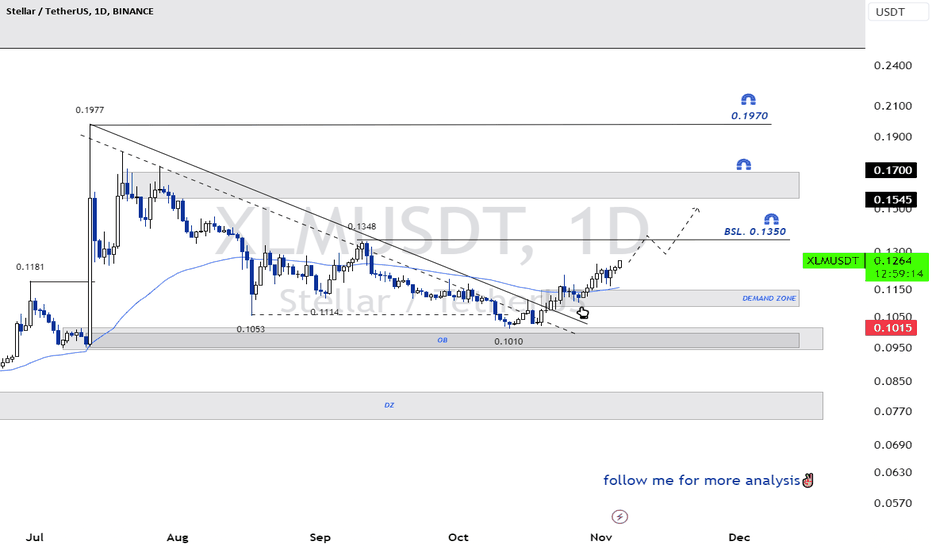The width and height of the screenshot is (932, 550).
Task: Click the black 0.1700 price label
Action: (890, 170)
